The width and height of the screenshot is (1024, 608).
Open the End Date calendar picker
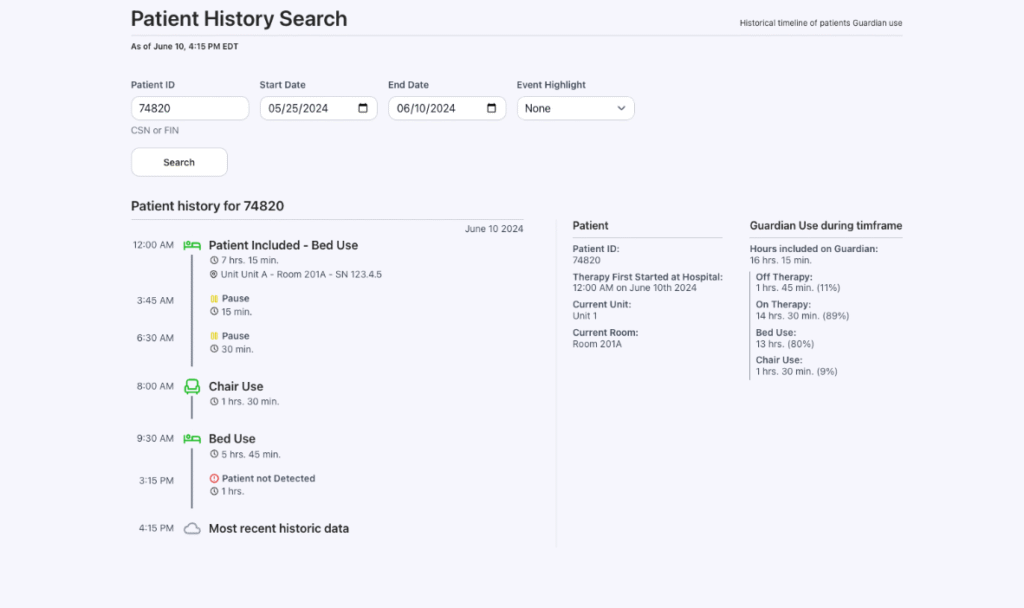click(491, 109)
